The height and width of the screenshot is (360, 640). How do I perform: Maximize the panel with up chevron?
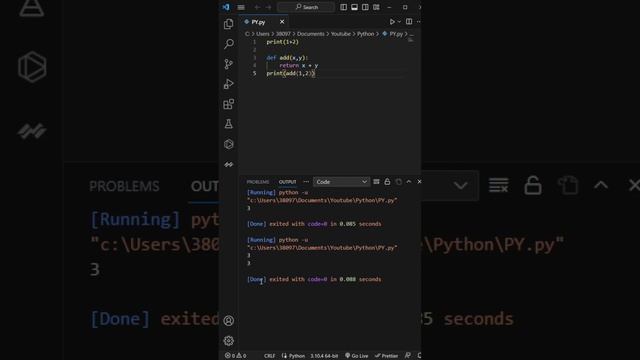coord(409,182)
